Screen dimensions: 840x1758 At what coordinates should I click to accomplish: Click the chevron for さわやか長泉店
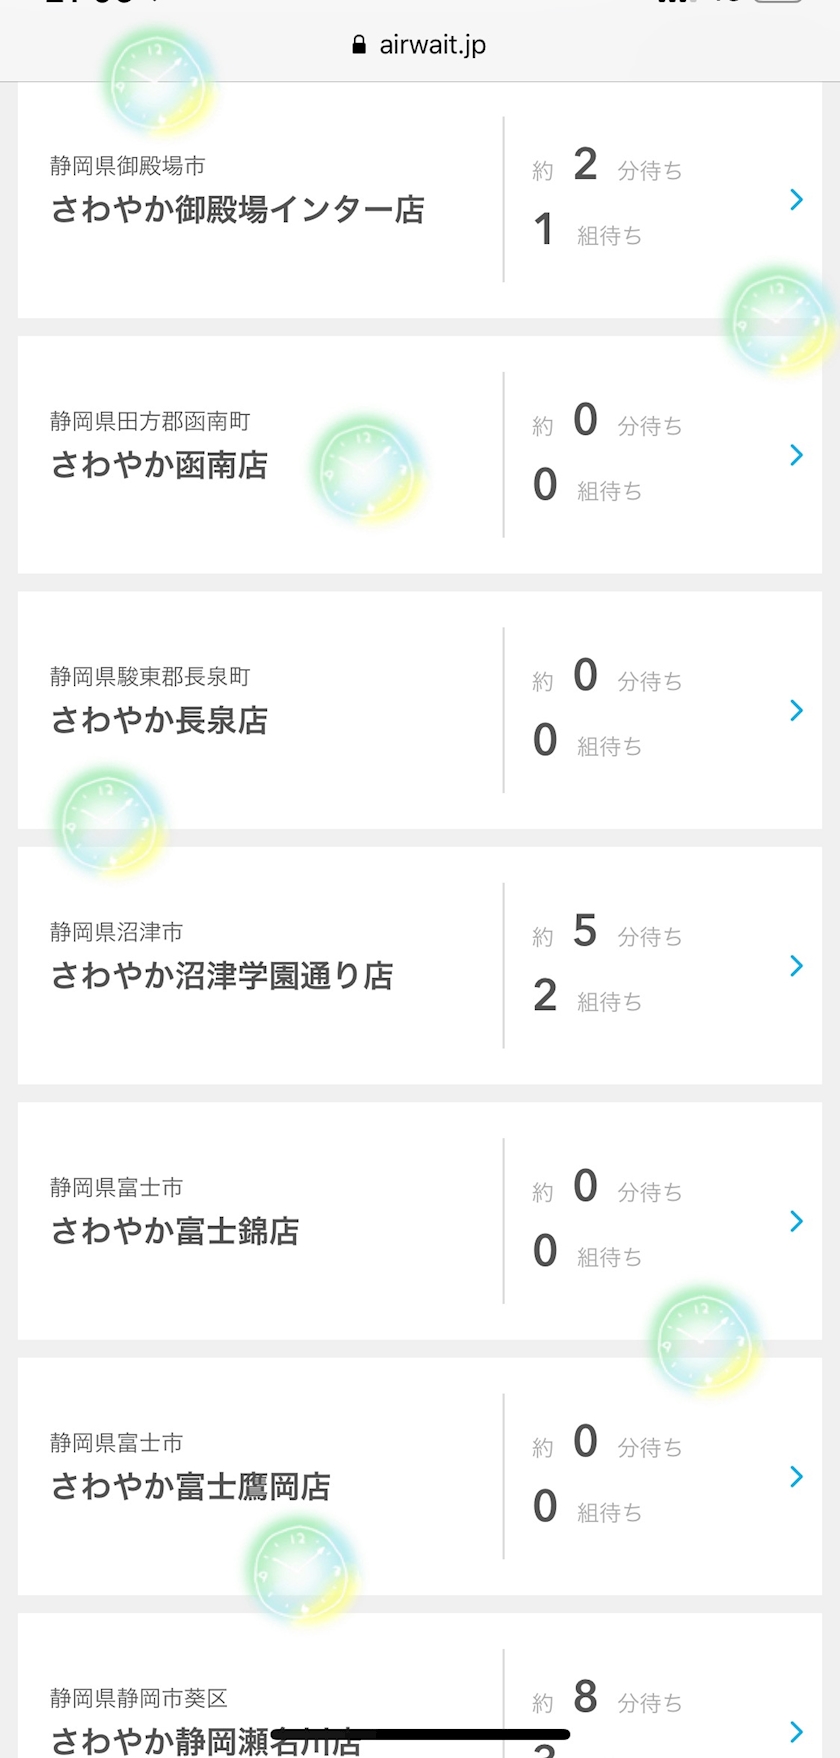point(796,710)
